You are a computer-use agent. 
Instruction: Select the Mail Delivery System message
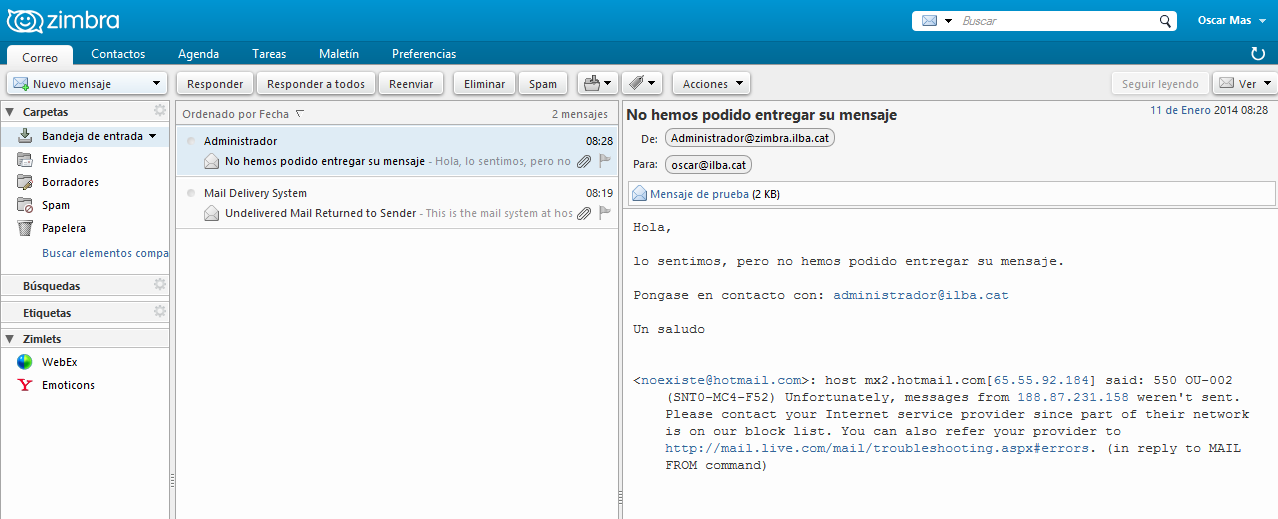coord(397,203)
